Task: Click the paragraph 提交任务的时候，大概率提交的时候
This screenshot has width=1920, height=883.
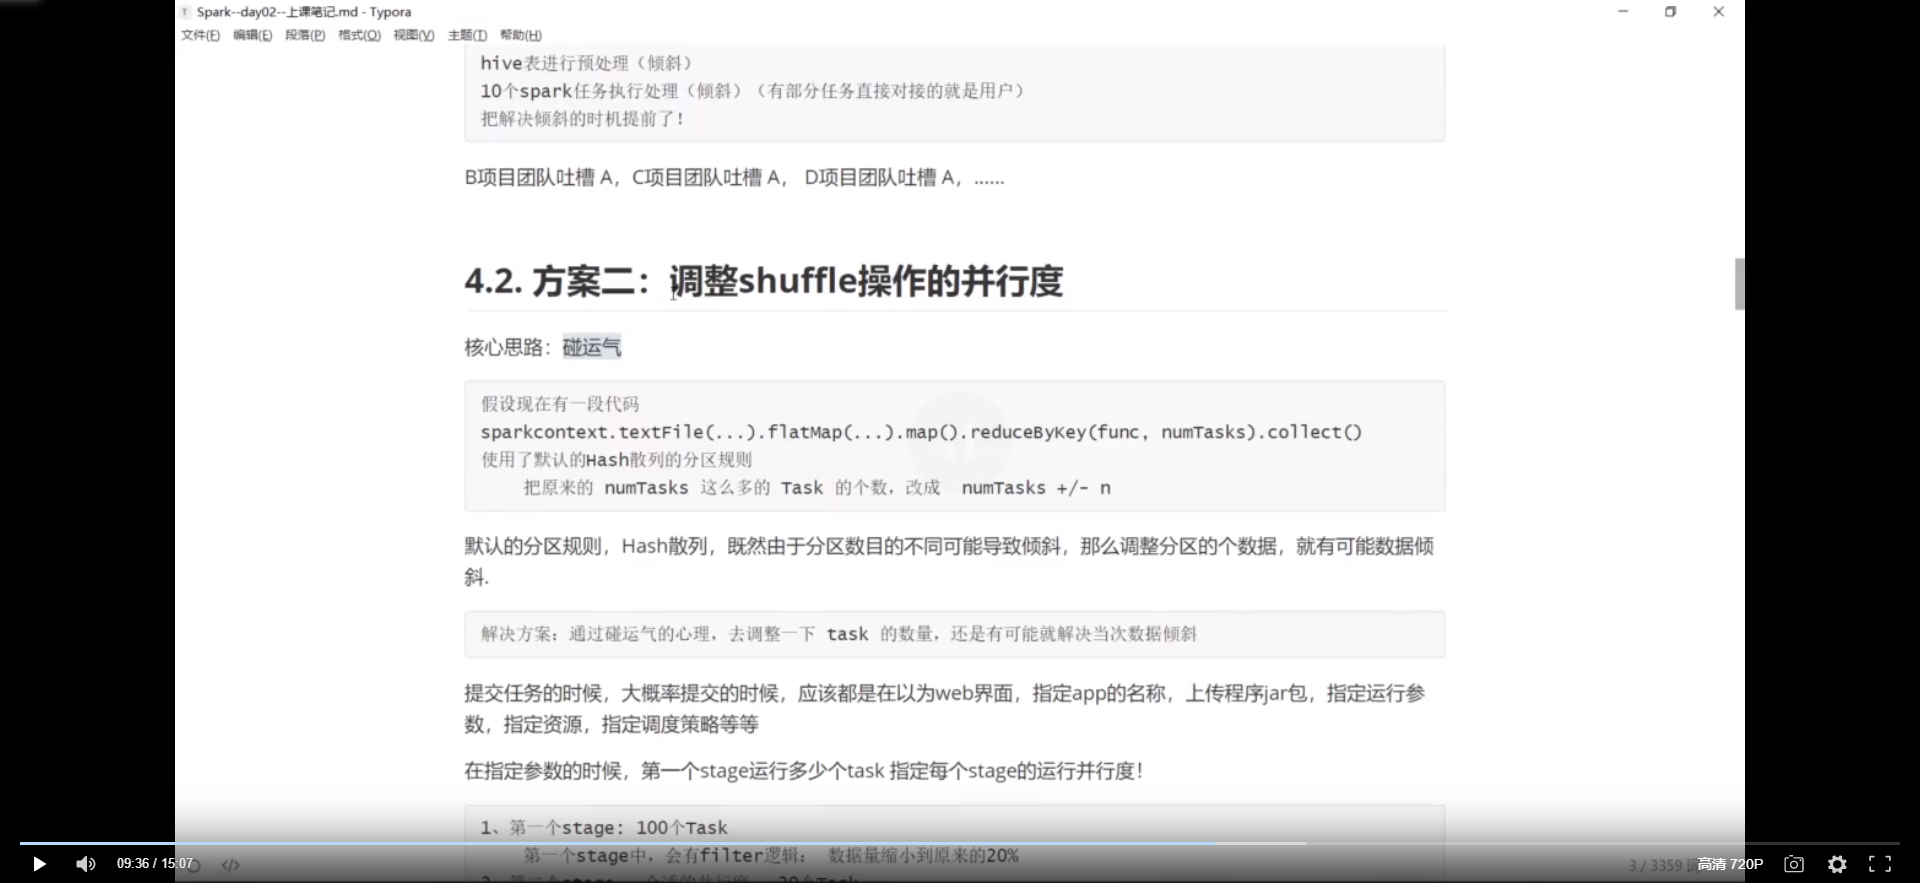Action: tap(945, 708)
